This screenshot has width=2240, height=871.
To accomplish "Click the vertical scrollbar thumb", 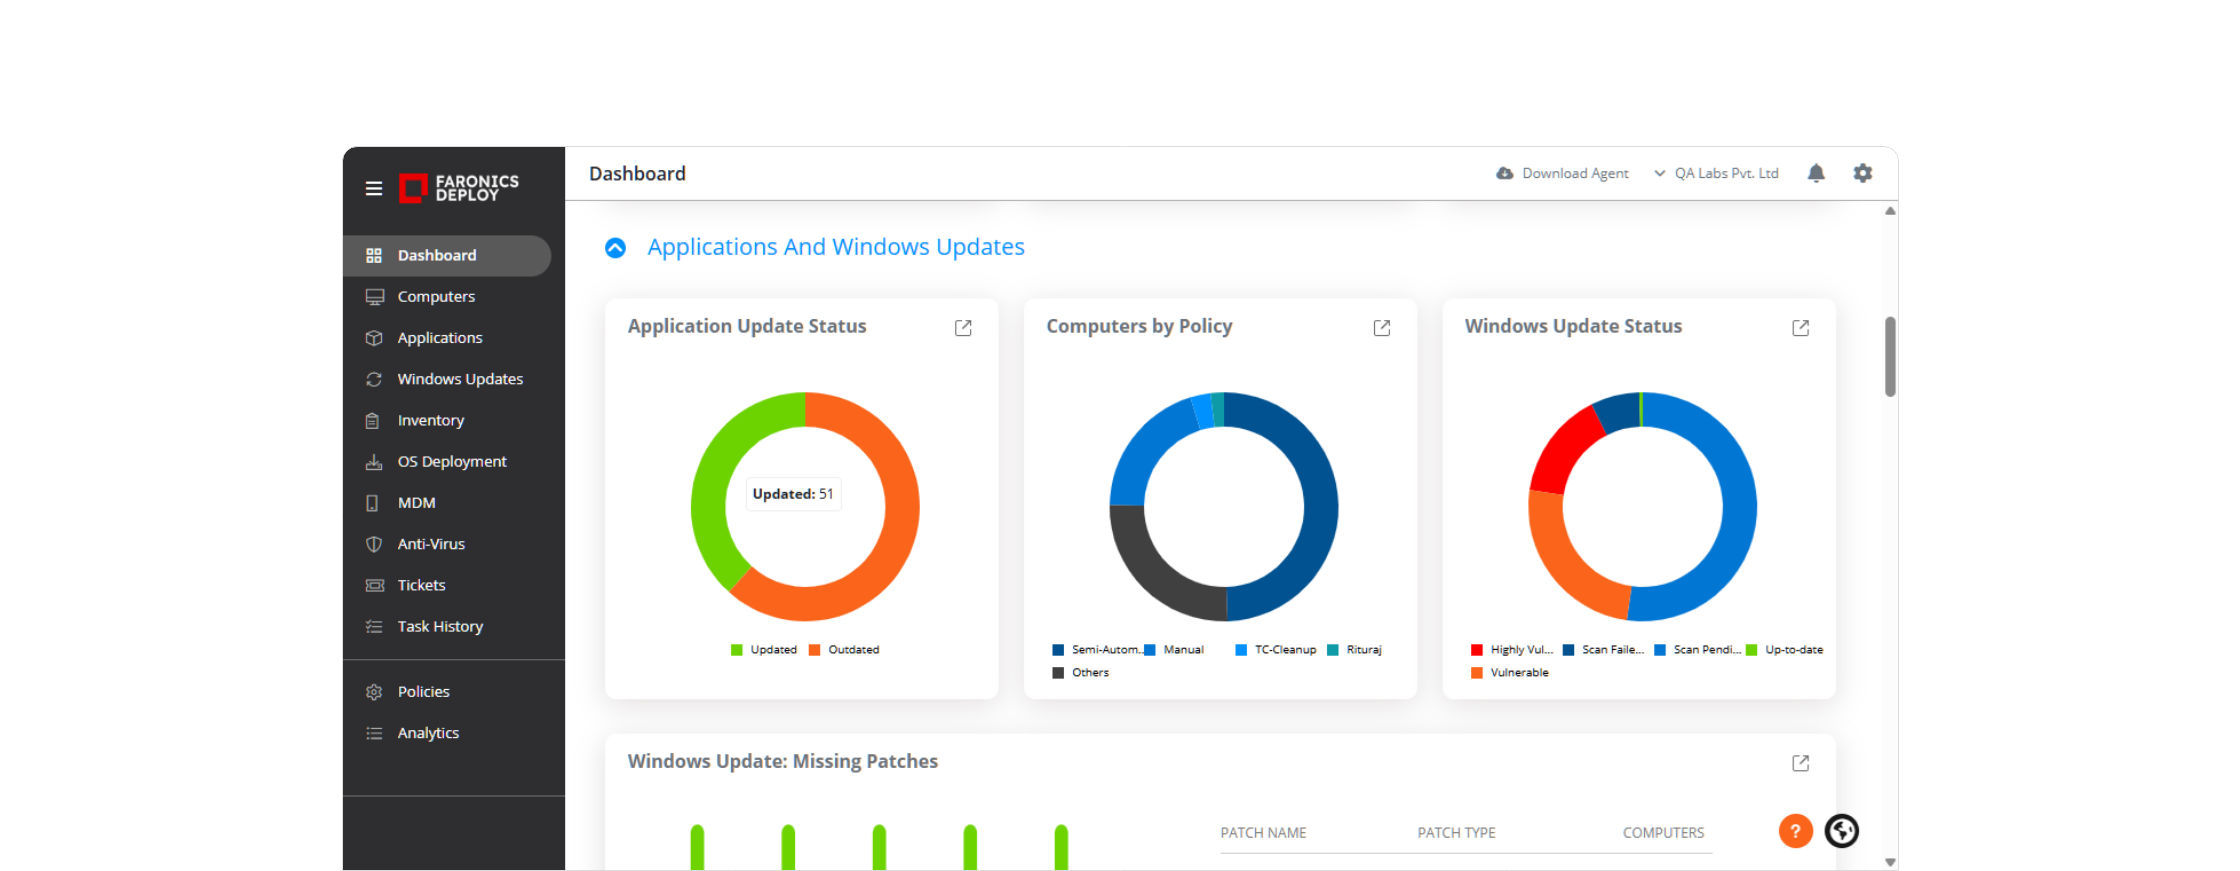I will coord(1890,357).
